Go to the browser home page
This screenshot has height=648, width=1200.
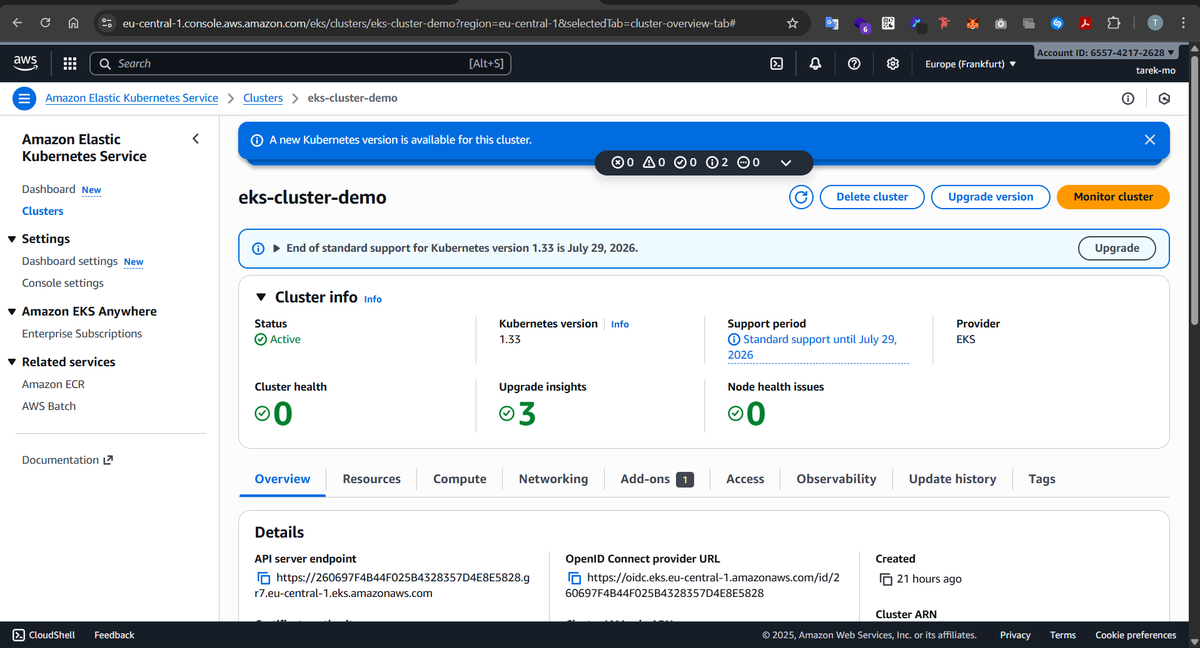(x=74, y=22)
